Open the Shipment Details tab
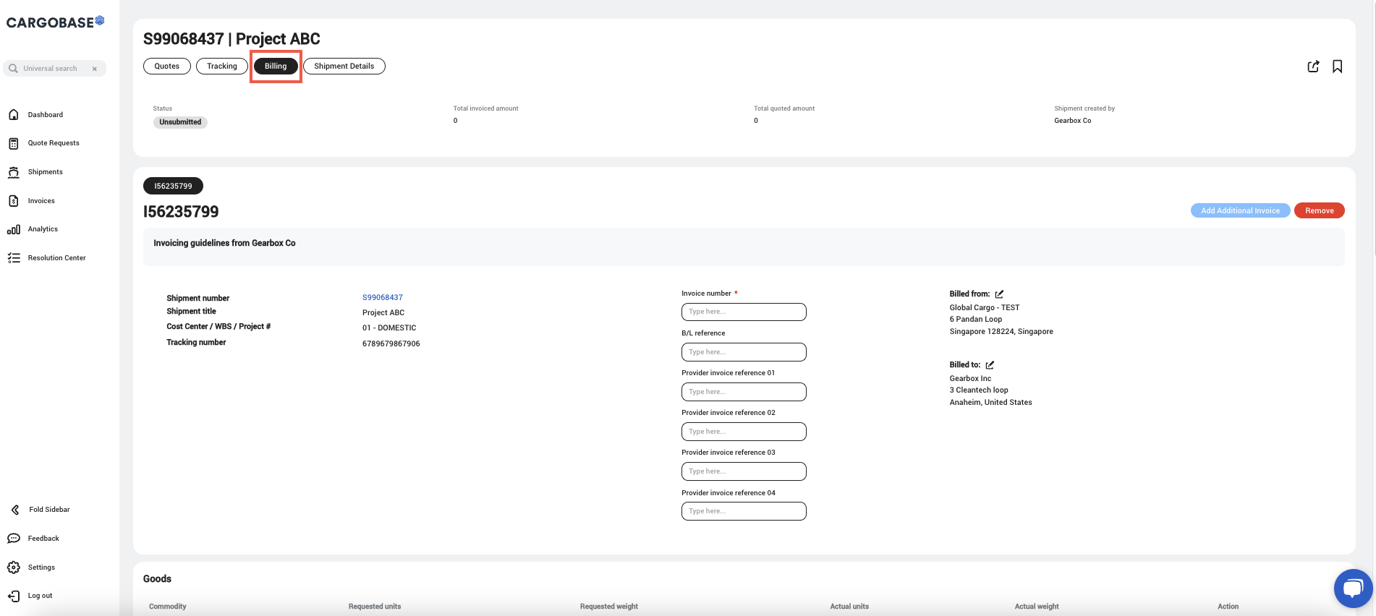This screenshot has height=616, width=1376. (344, 65)
